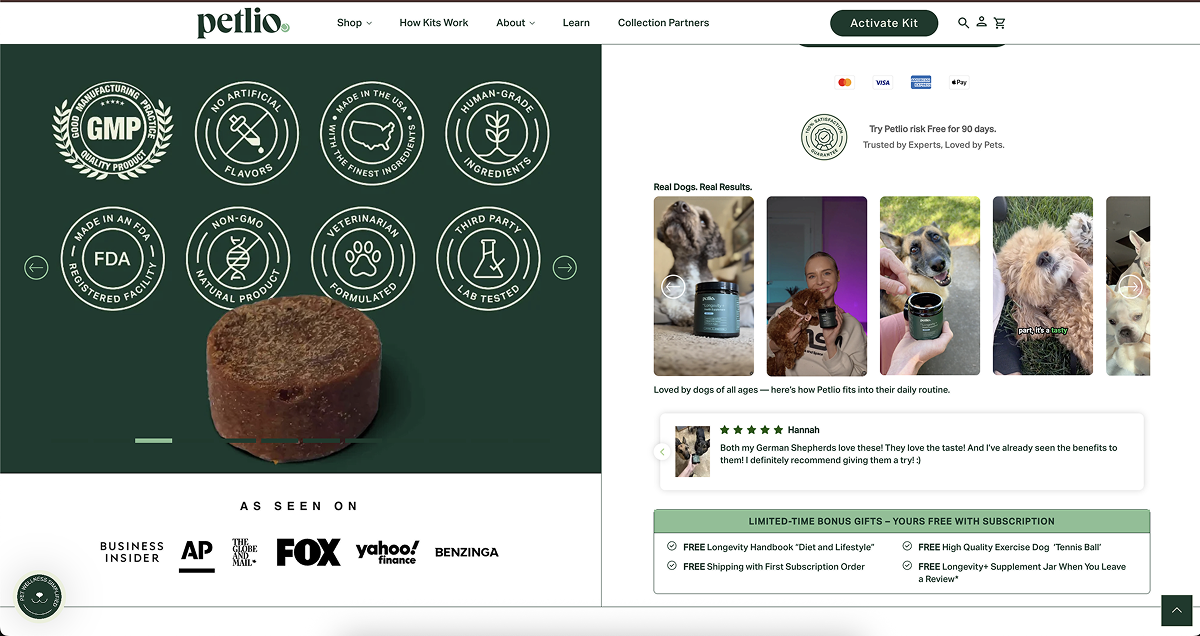Screen dimensions: 1200x636
Task: Click Hannah's review photo thumbnail
Action: [692, 451]
